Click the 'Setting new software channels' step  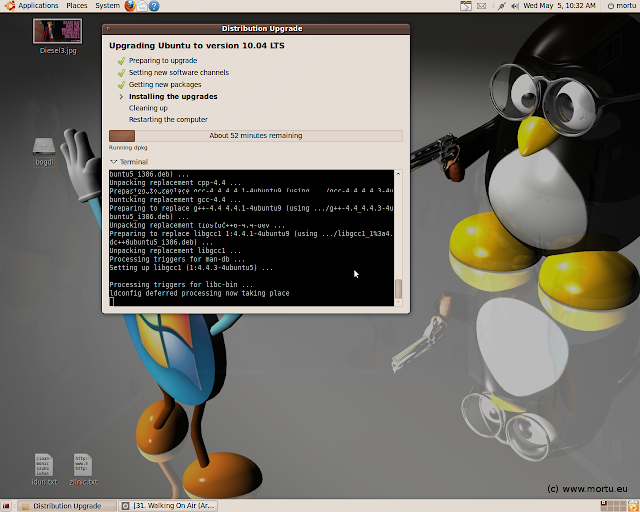[179, 72]
